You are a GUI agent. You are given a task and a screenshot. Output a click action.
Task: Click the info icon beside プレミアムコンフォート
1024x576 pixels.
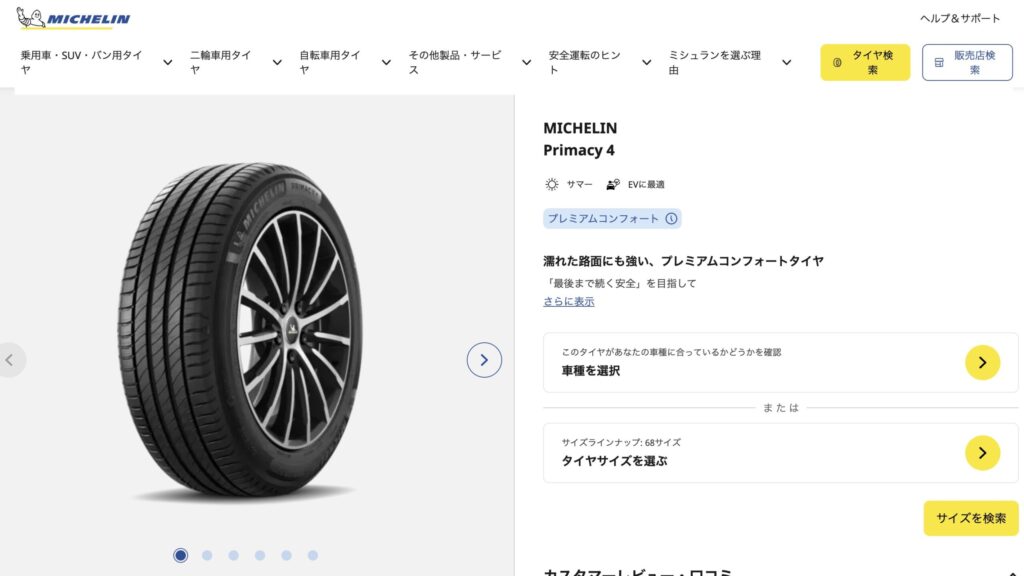[671, 218]
